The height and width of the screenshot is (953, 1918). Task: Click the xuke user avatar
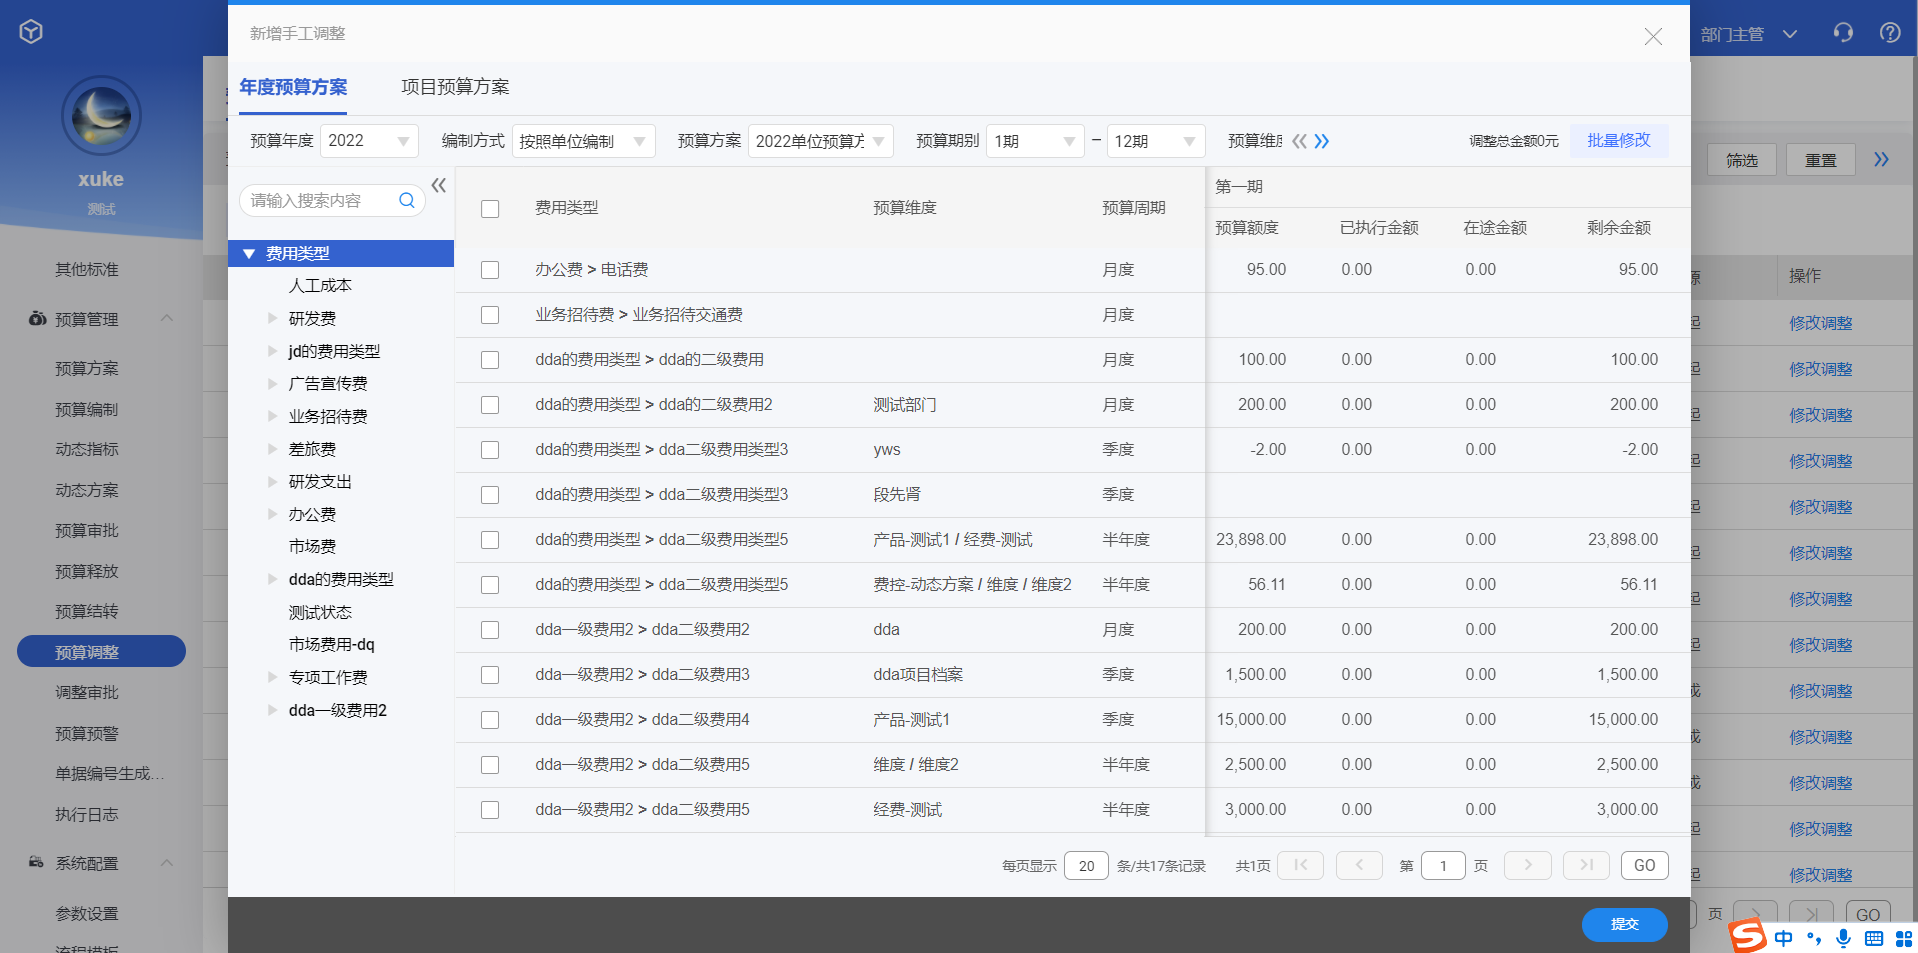pos(101,116)
